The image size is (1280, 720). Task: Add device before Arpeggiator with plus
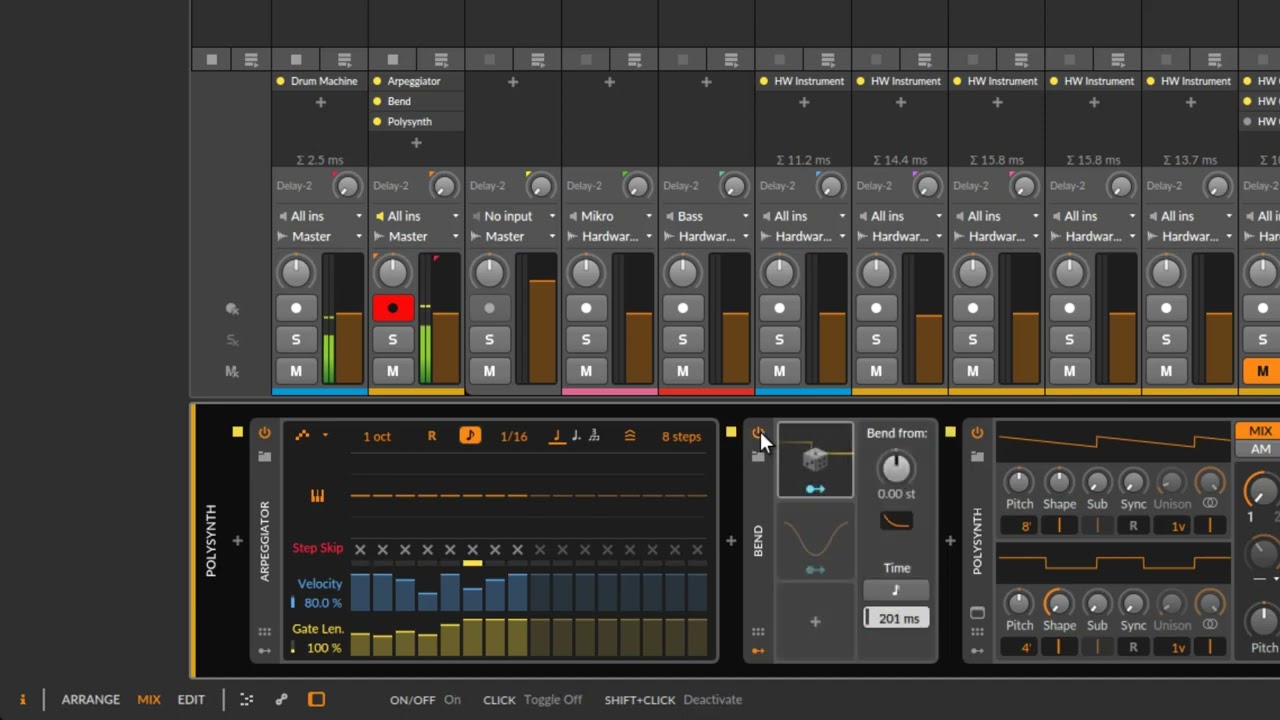(x=237, y=541)
